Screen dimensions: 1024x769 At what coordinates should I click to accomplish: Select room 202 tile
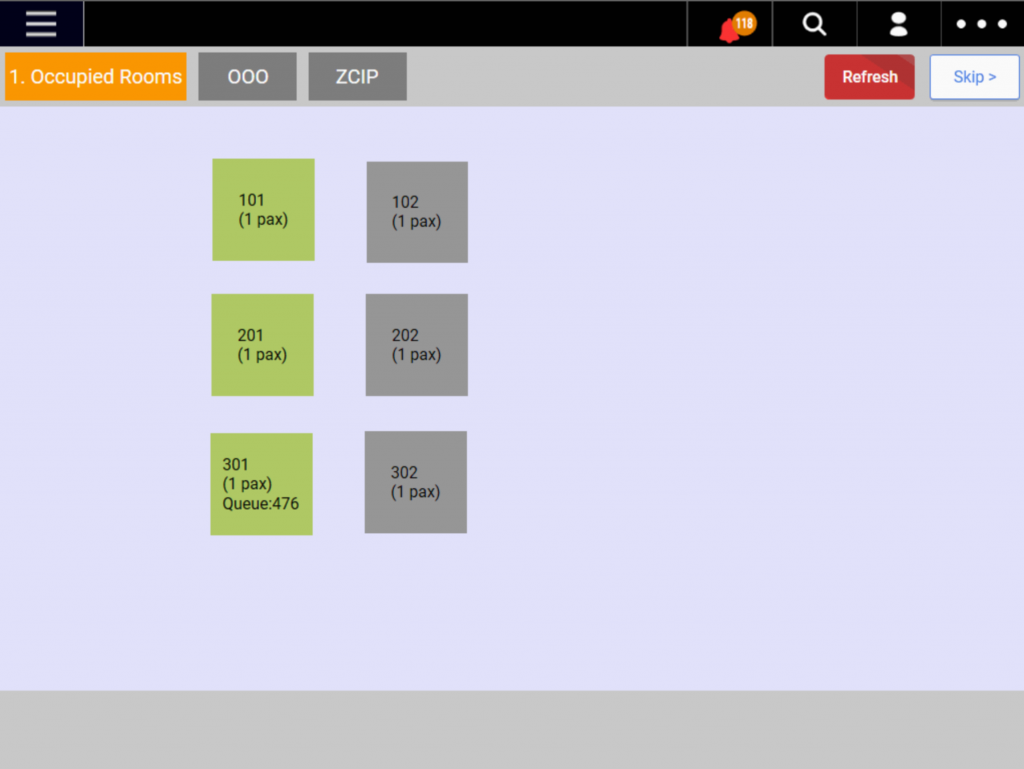417,345
